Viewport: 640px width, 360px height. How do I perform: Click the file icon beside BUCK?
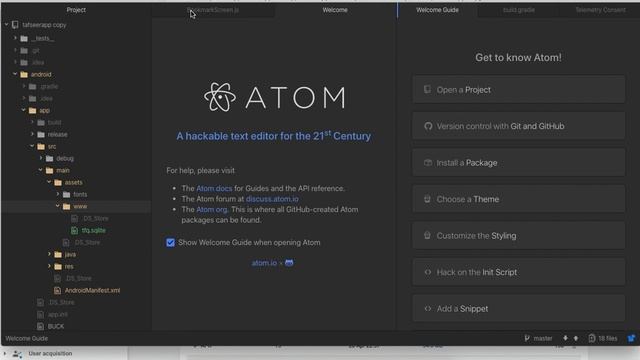coord(40,327)
